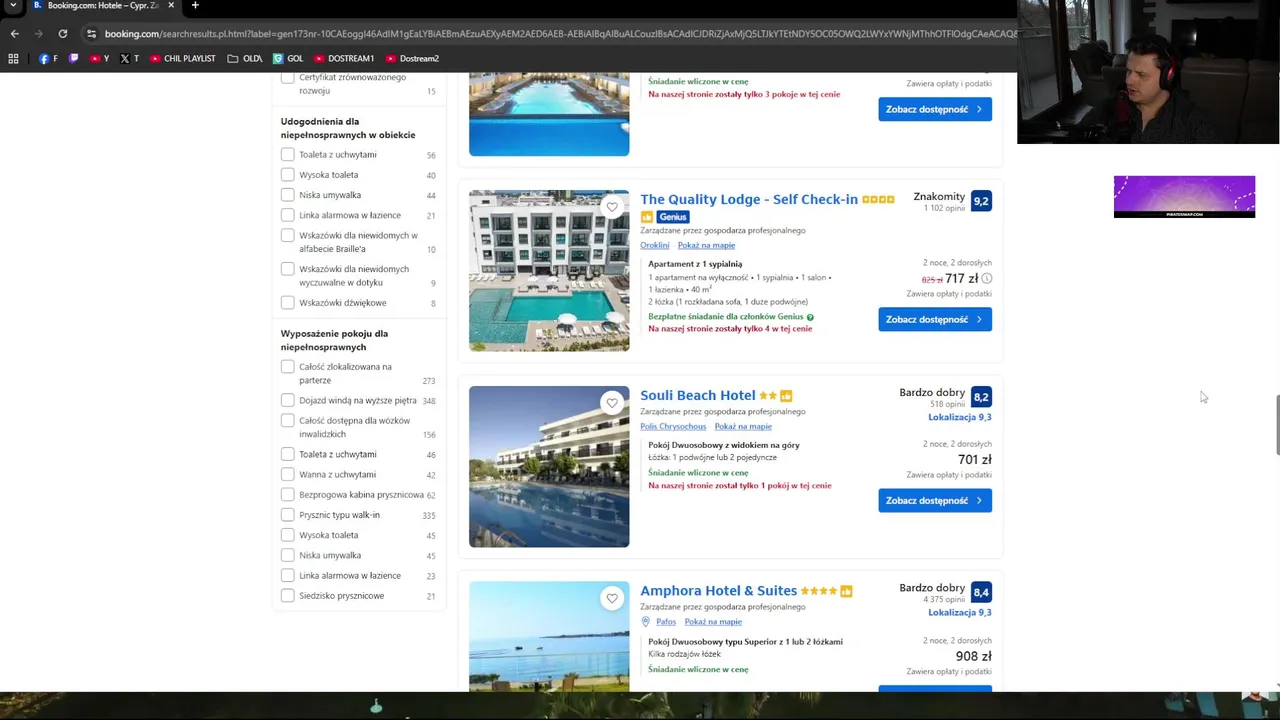Click the page vertical scrollbar thumb
The width and height of the screenshot is (1280, 720).
click(1276, 424)
